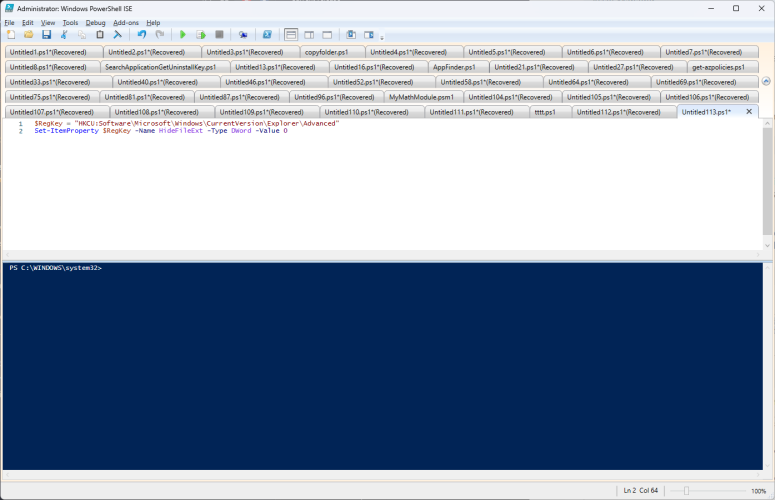Click script editor vertical scrollbar up arrow
The height and width of the screenshot is (500, 775).
point(767,123)
